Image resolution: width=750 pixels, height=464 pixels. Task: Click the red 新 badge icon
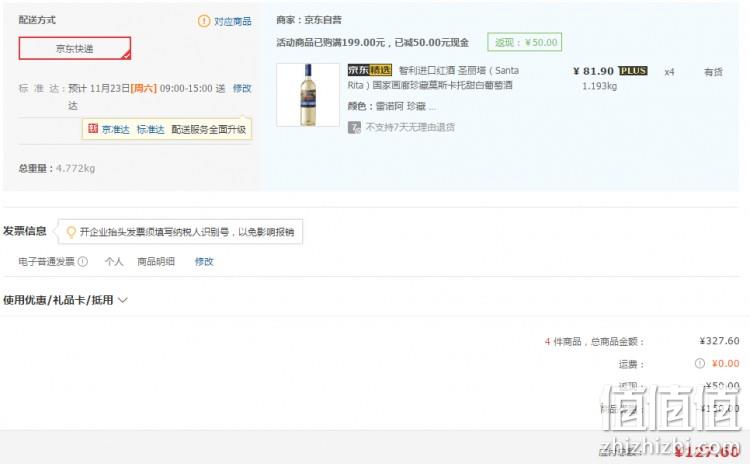point(93,128)
